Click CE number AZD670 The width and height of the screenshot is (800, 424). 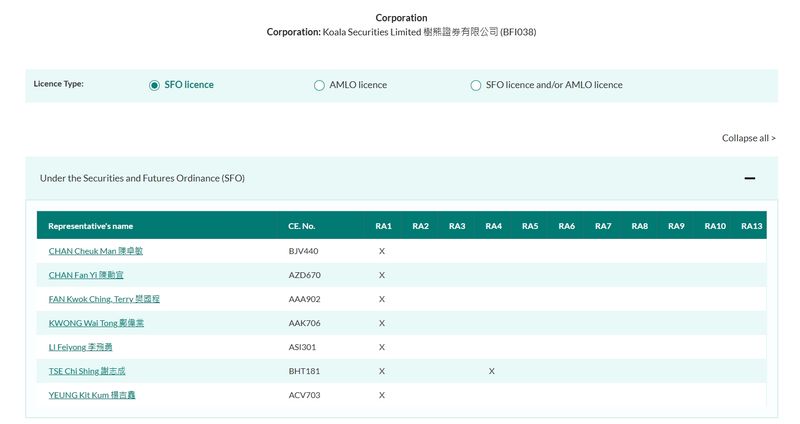[305, 275]
